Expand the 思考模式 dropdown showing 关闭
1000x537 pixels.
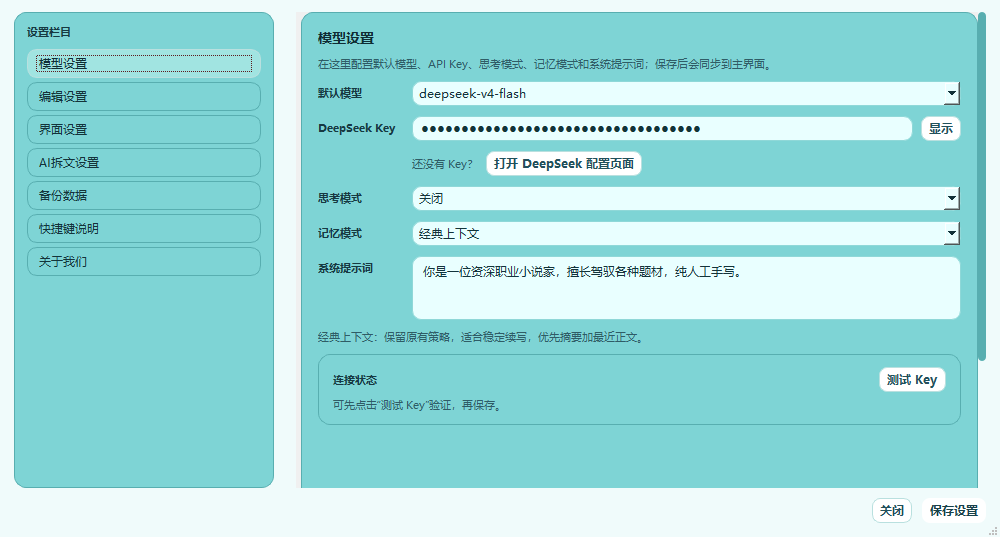[686, 198]
